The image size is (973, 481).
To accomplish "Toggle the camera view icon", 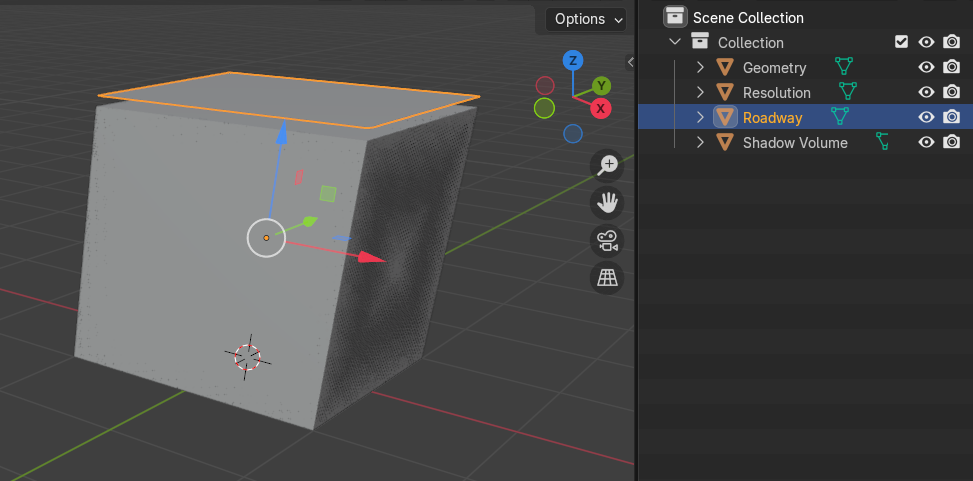I will coord(607,241).
